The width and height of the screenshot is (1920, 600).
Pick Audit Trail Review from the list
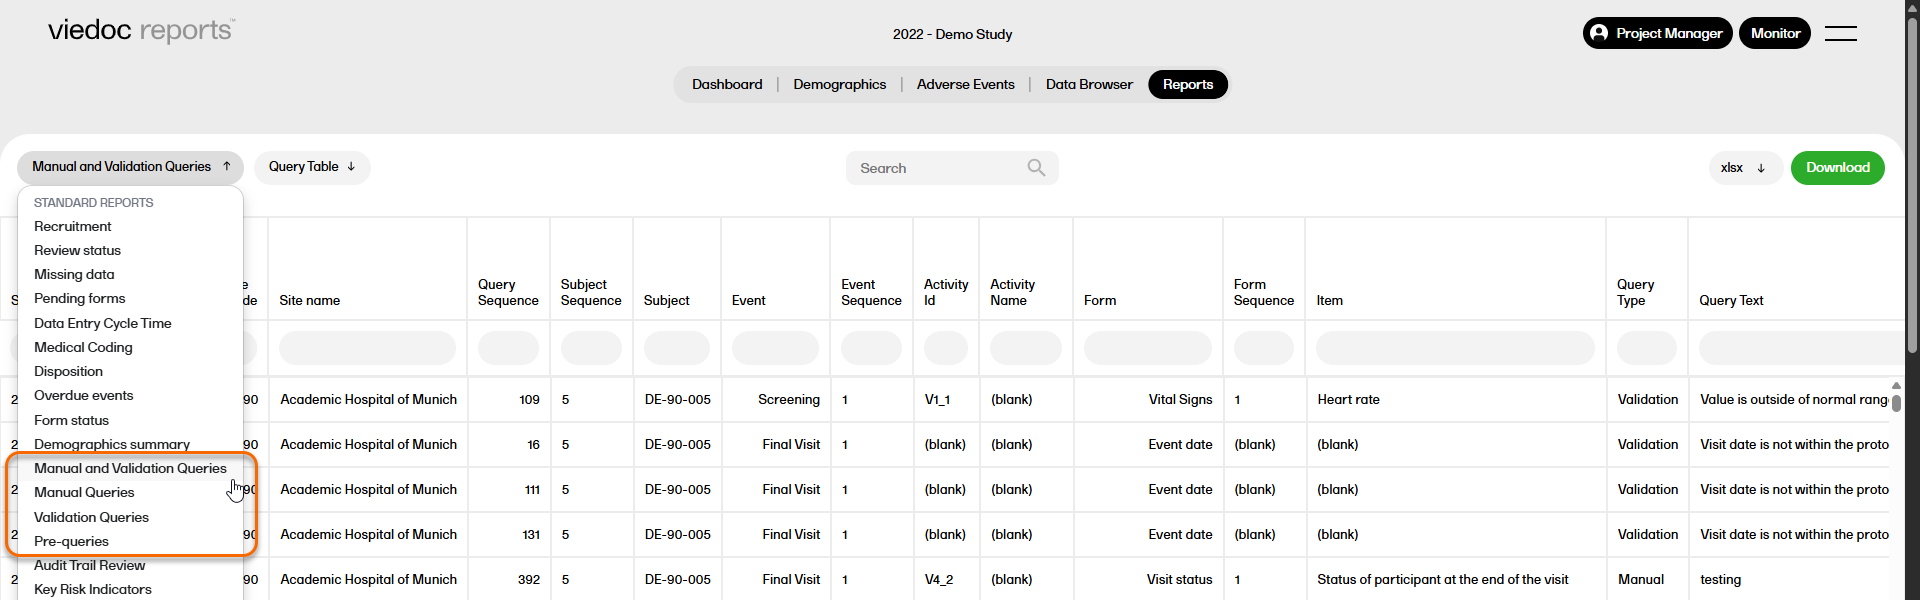(x=89, y=566)
